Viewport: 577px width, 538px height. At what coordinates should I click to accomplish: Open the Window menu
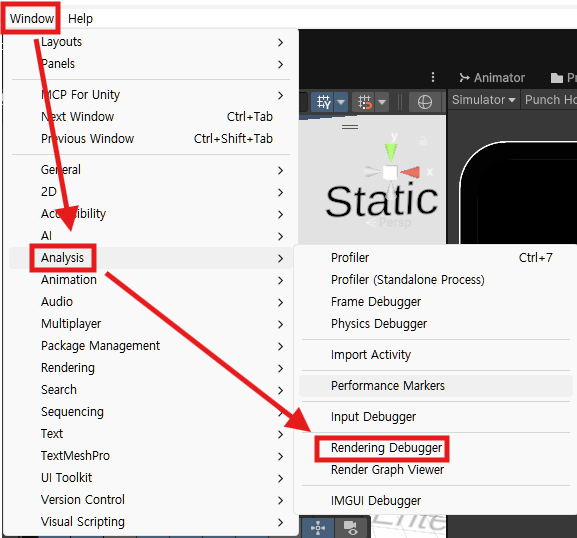click(x=31, y=18)
